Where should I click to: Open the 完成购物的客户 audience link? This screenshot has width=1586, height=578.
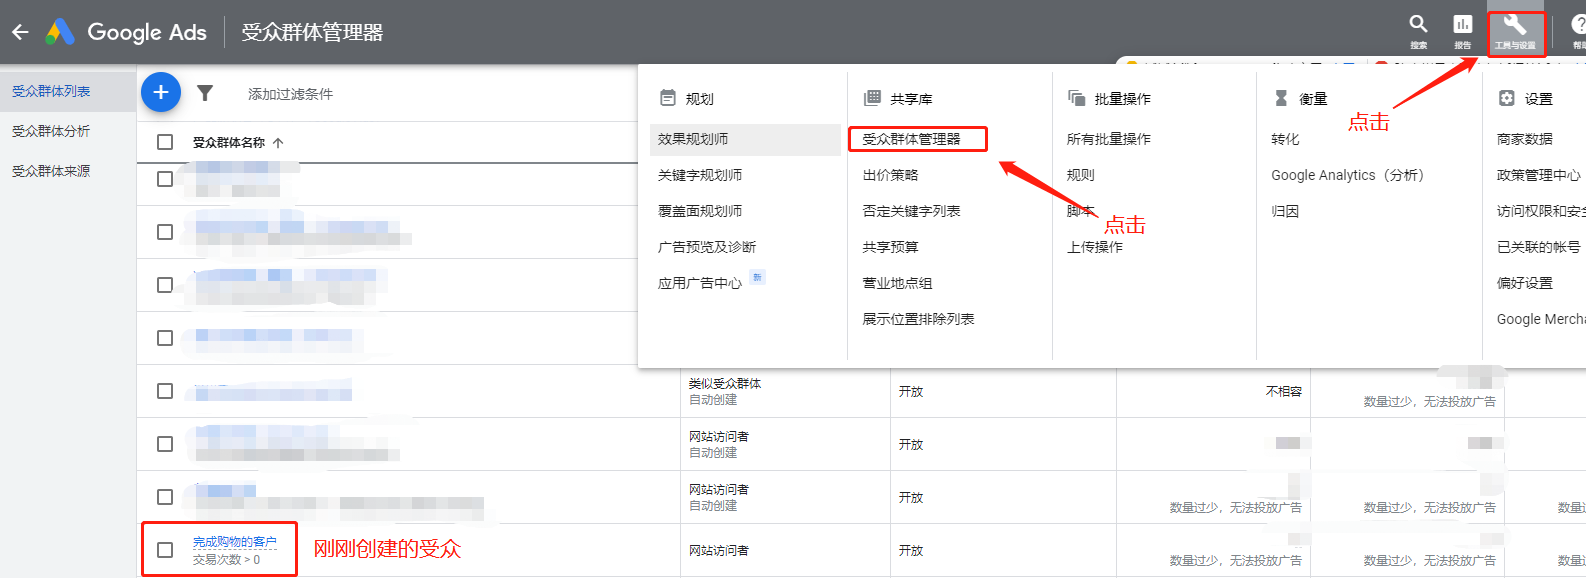[x=235, y=542]
